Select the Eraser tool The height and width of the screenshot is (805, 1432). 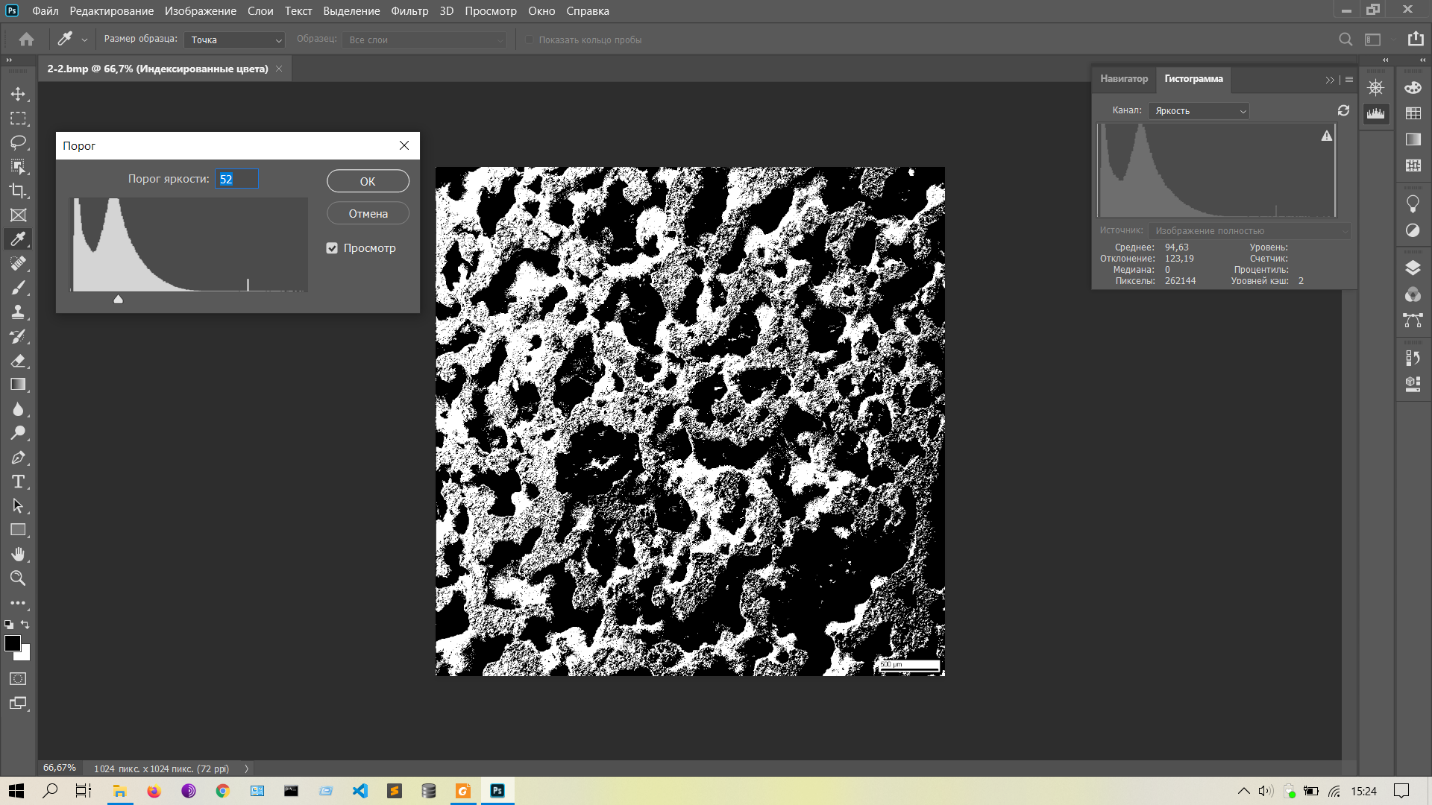18,360
